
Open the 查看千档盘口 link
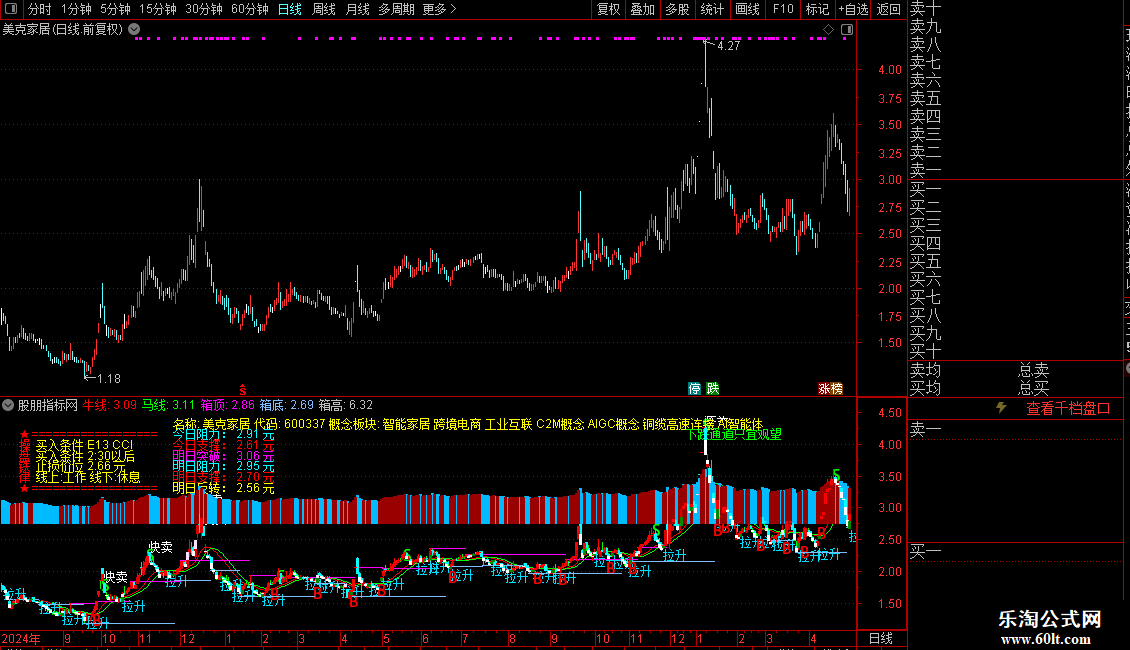[1068, 409]
